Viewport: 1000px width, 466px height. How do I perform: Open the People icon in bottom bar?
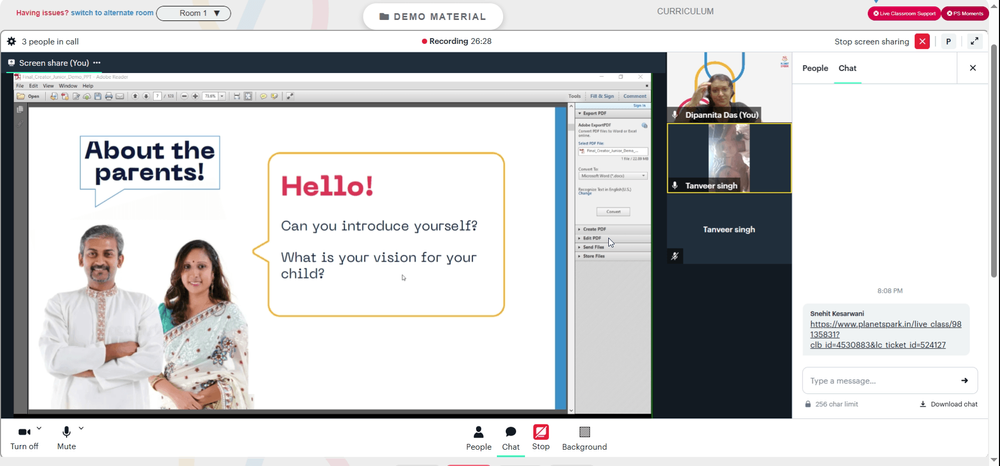pos(478,432)
